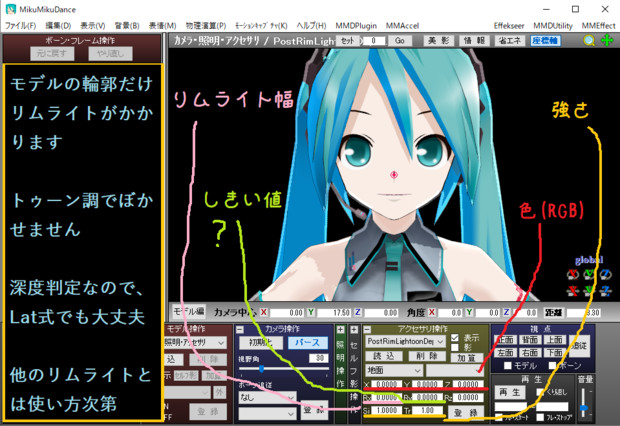Collapse the アクセサリ操作 panel with minus button

point(367,329)
